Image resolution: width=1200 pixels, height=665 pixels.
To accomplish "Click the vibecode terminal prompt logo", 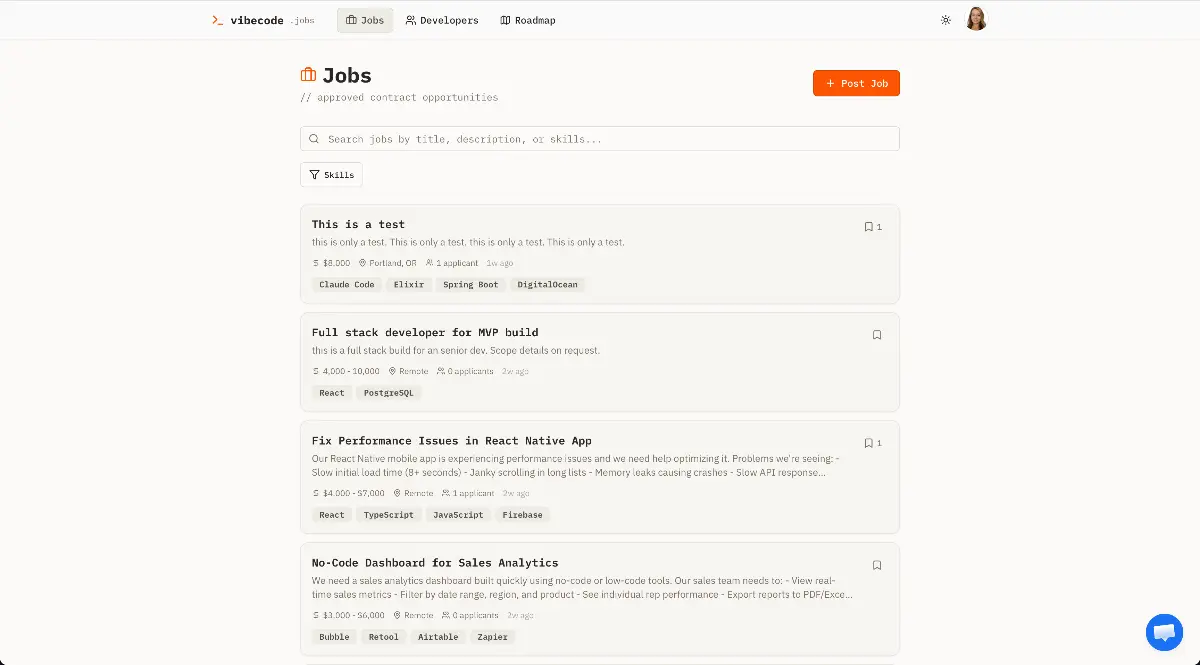I will coord(215,19).
